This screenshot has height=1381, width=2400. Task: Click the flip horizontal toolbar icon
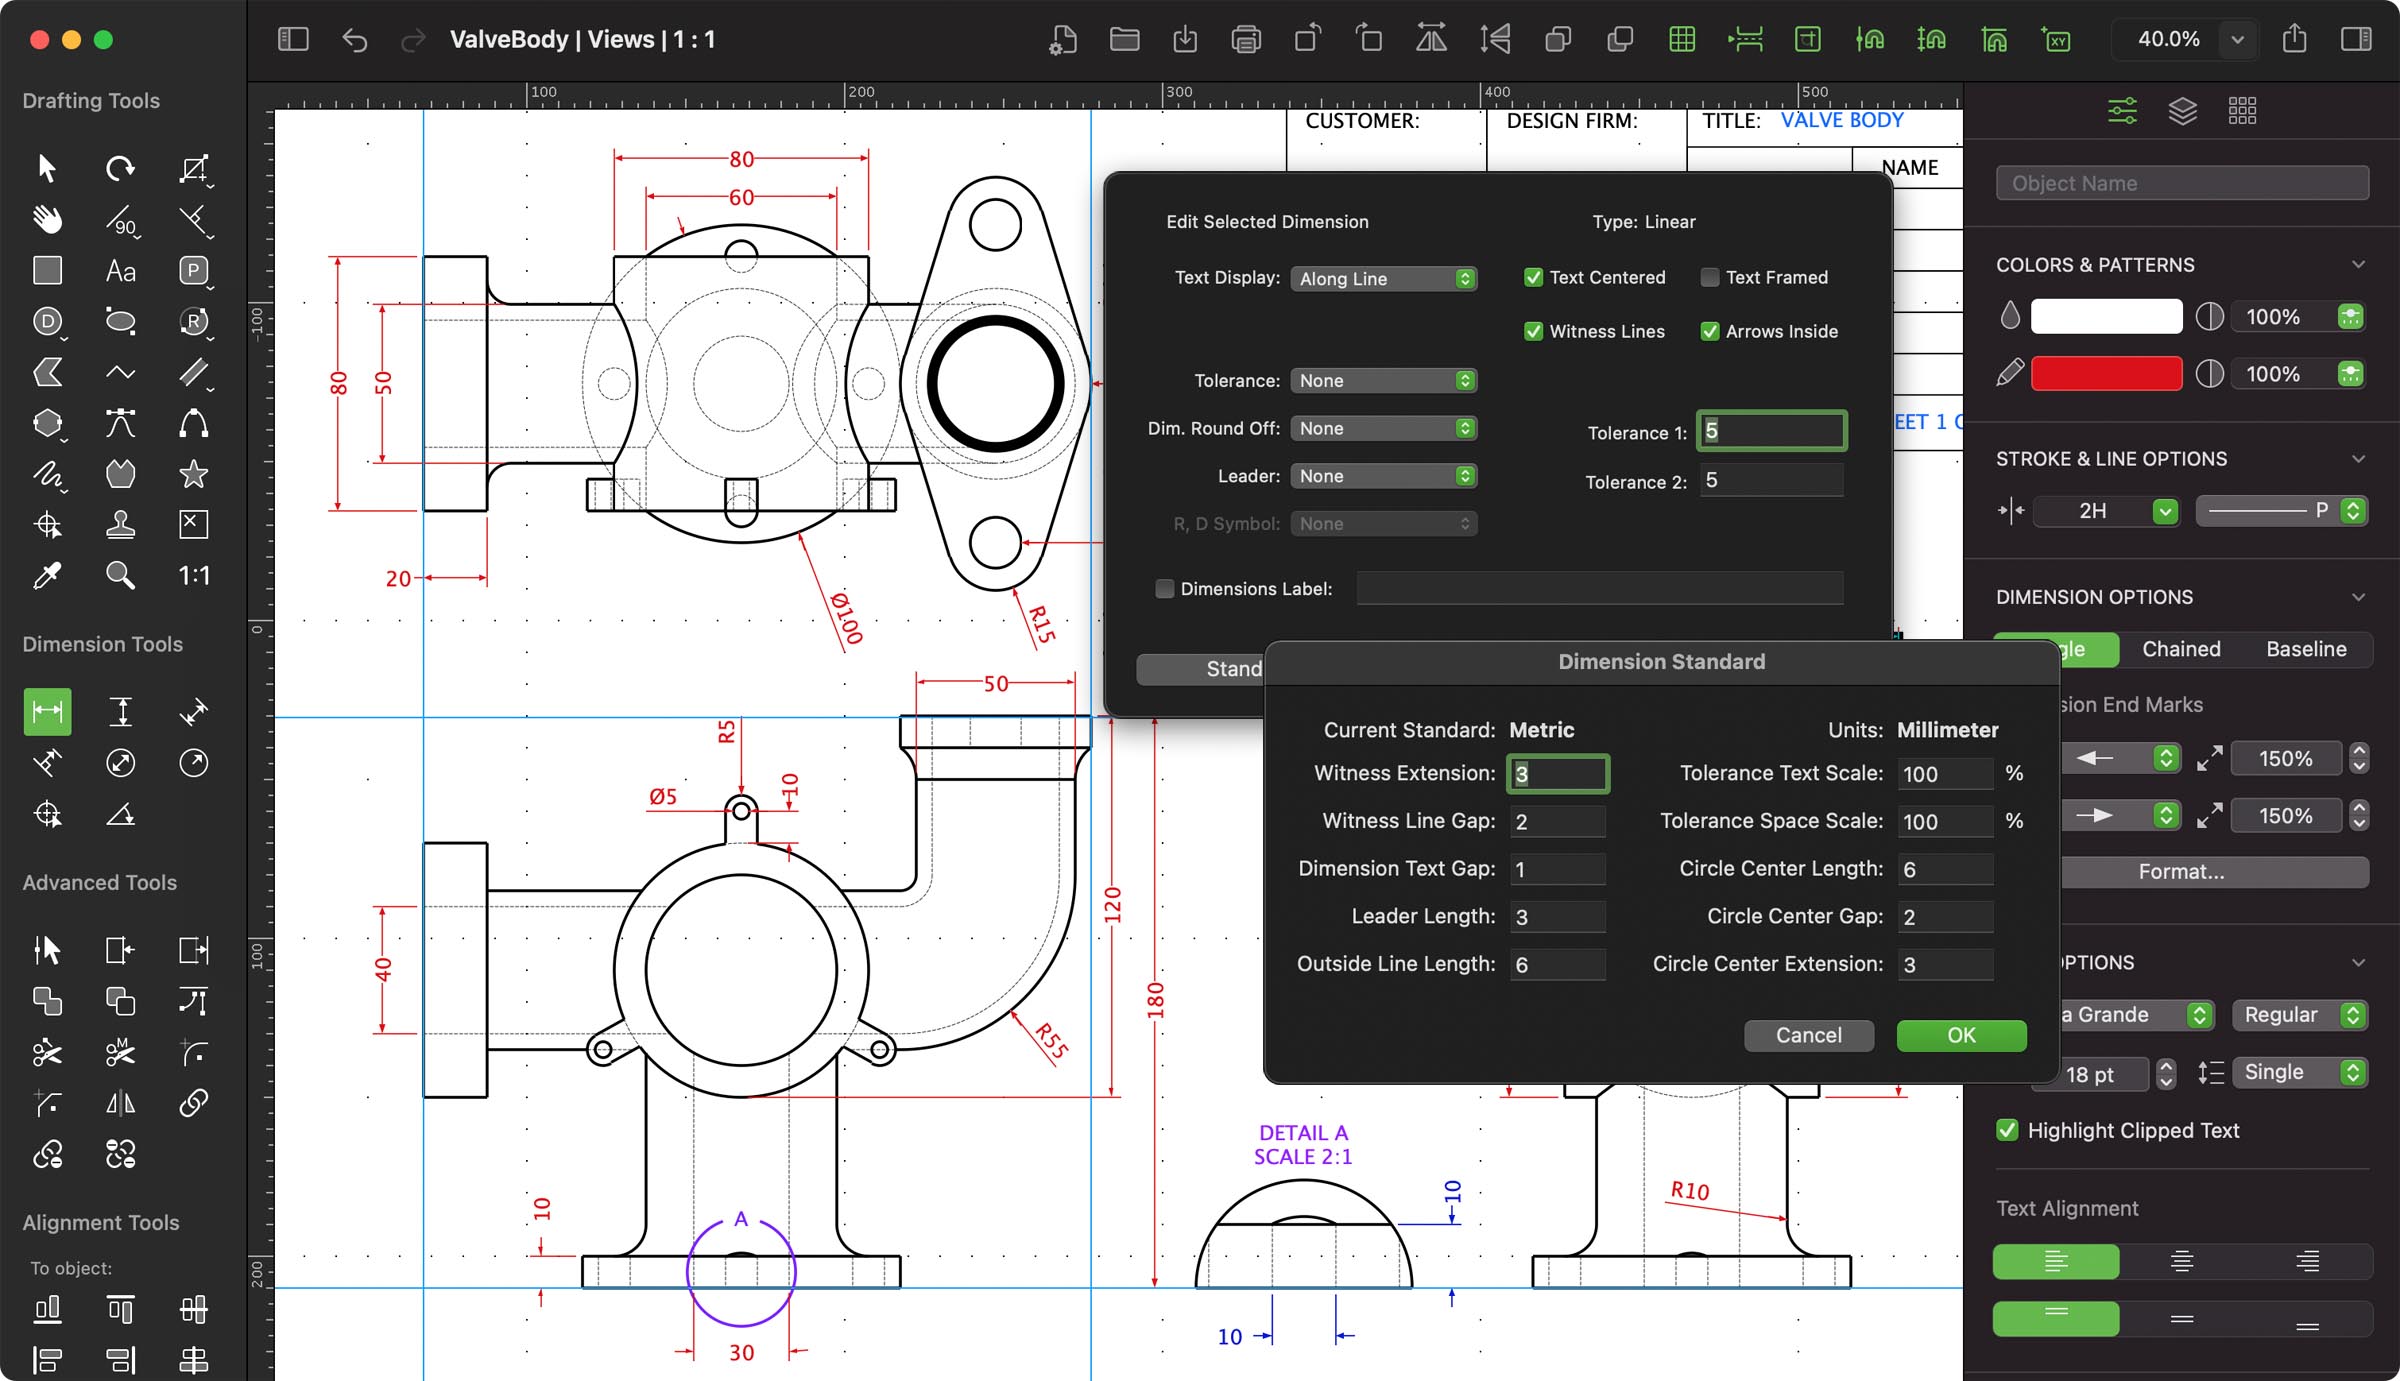(x=1430, y=39)
